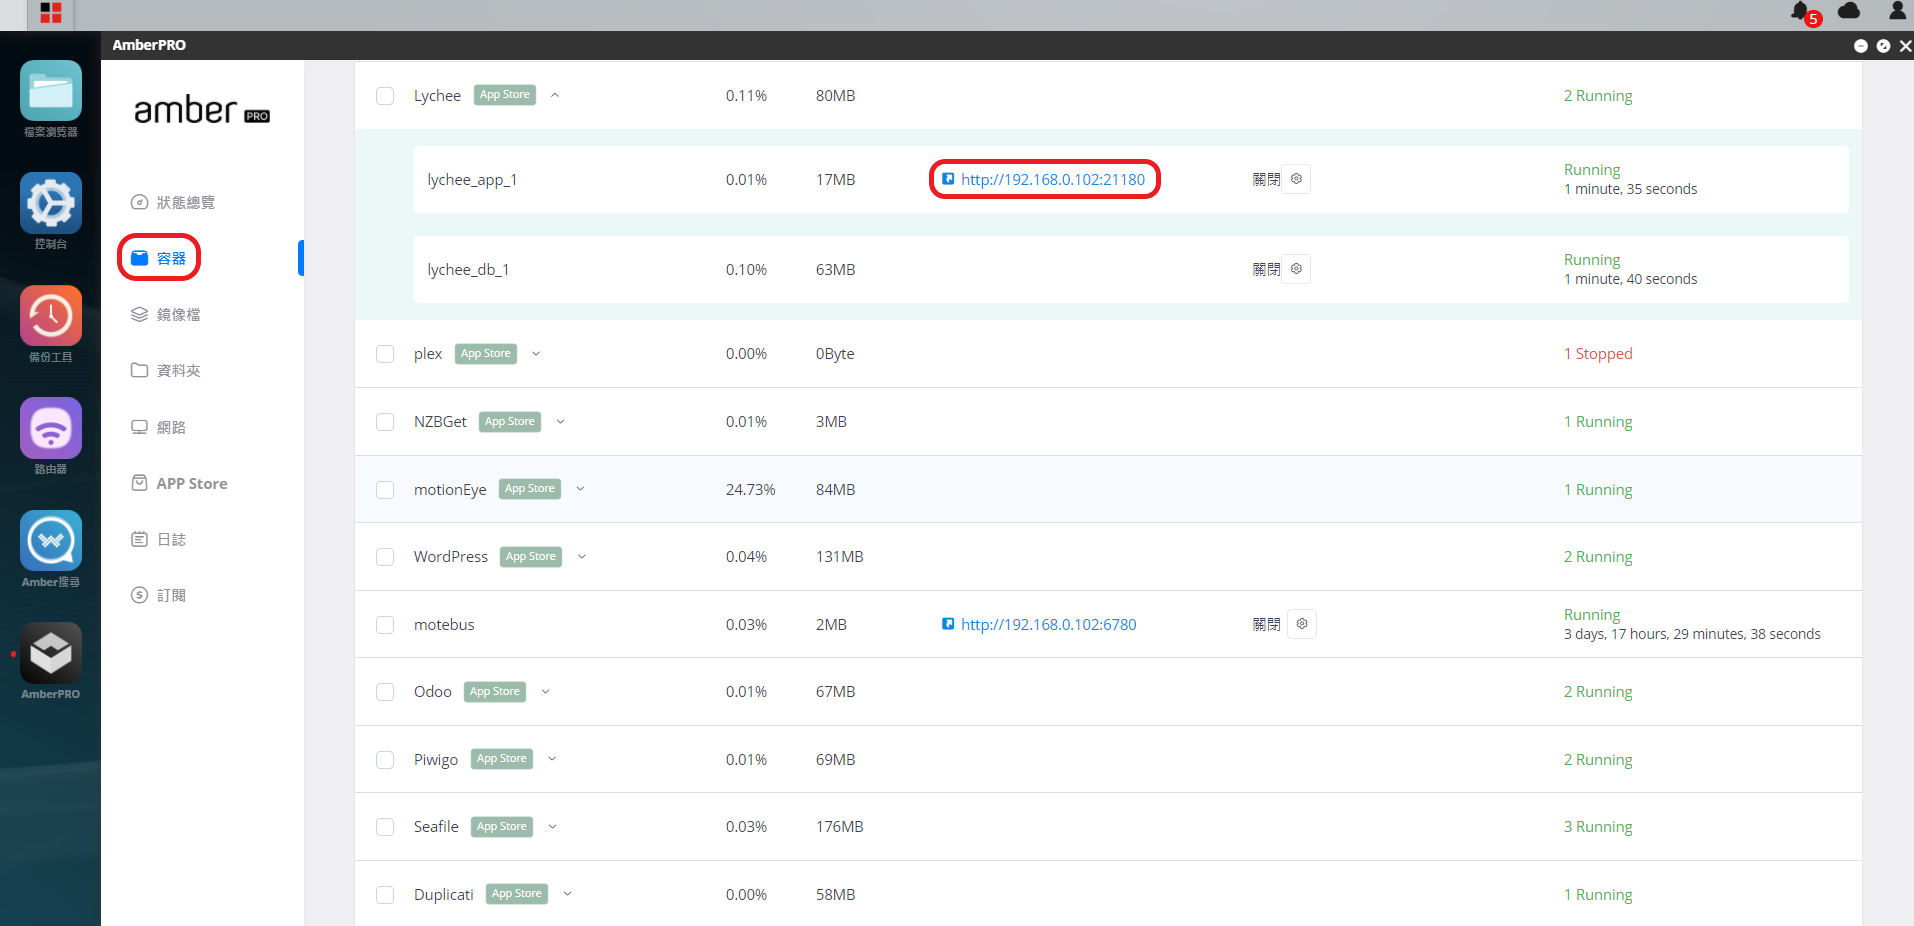Open settings gear for lychee_app_1

[x=1296, y=179]
